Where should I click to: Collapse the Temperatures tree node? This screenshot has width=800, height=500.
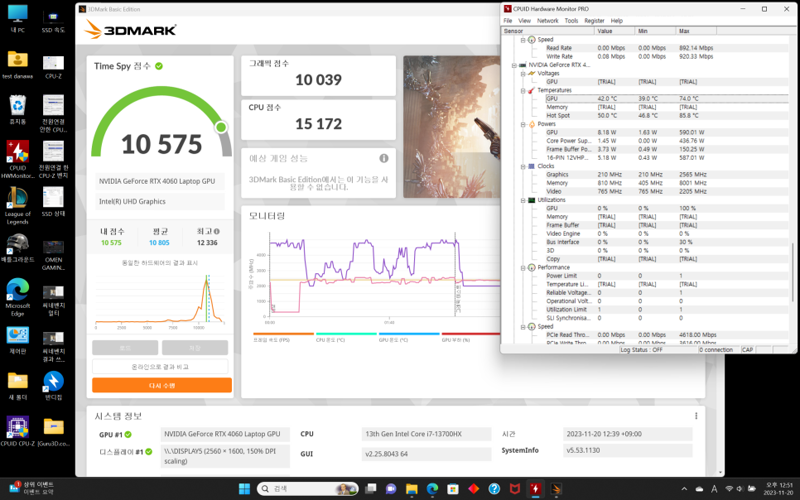[x=522, y=90]
